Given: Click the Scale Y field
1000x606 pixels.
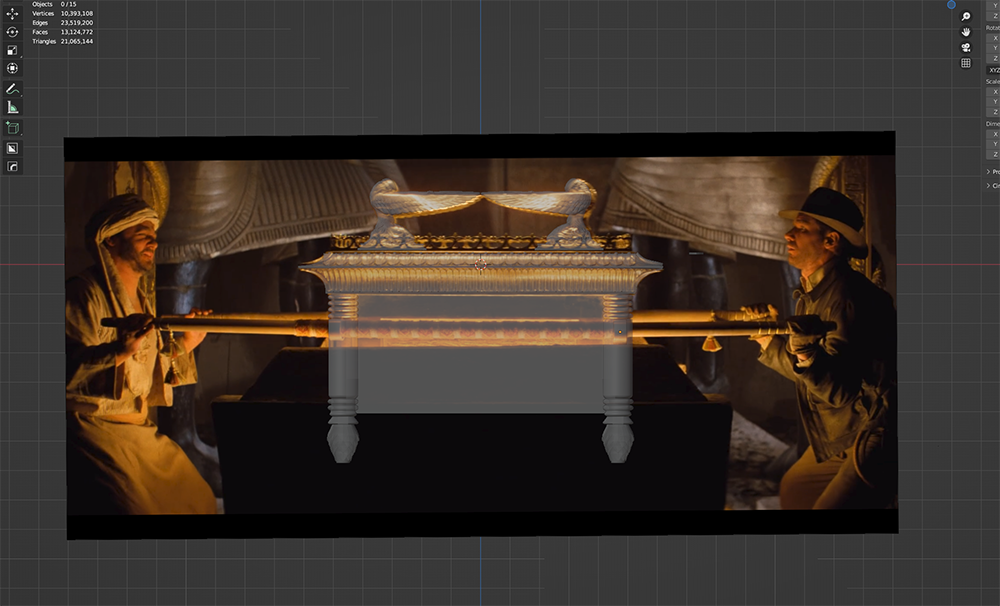Looking at the screenshot, I should pyautogui.click(x=994, y=102).
